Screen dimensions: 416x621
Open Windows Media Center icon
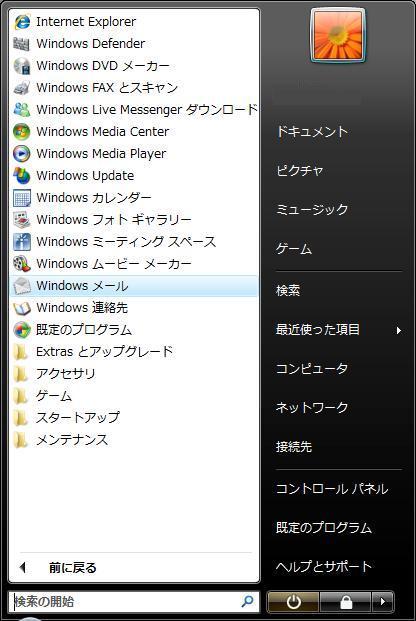coord(22,131)
